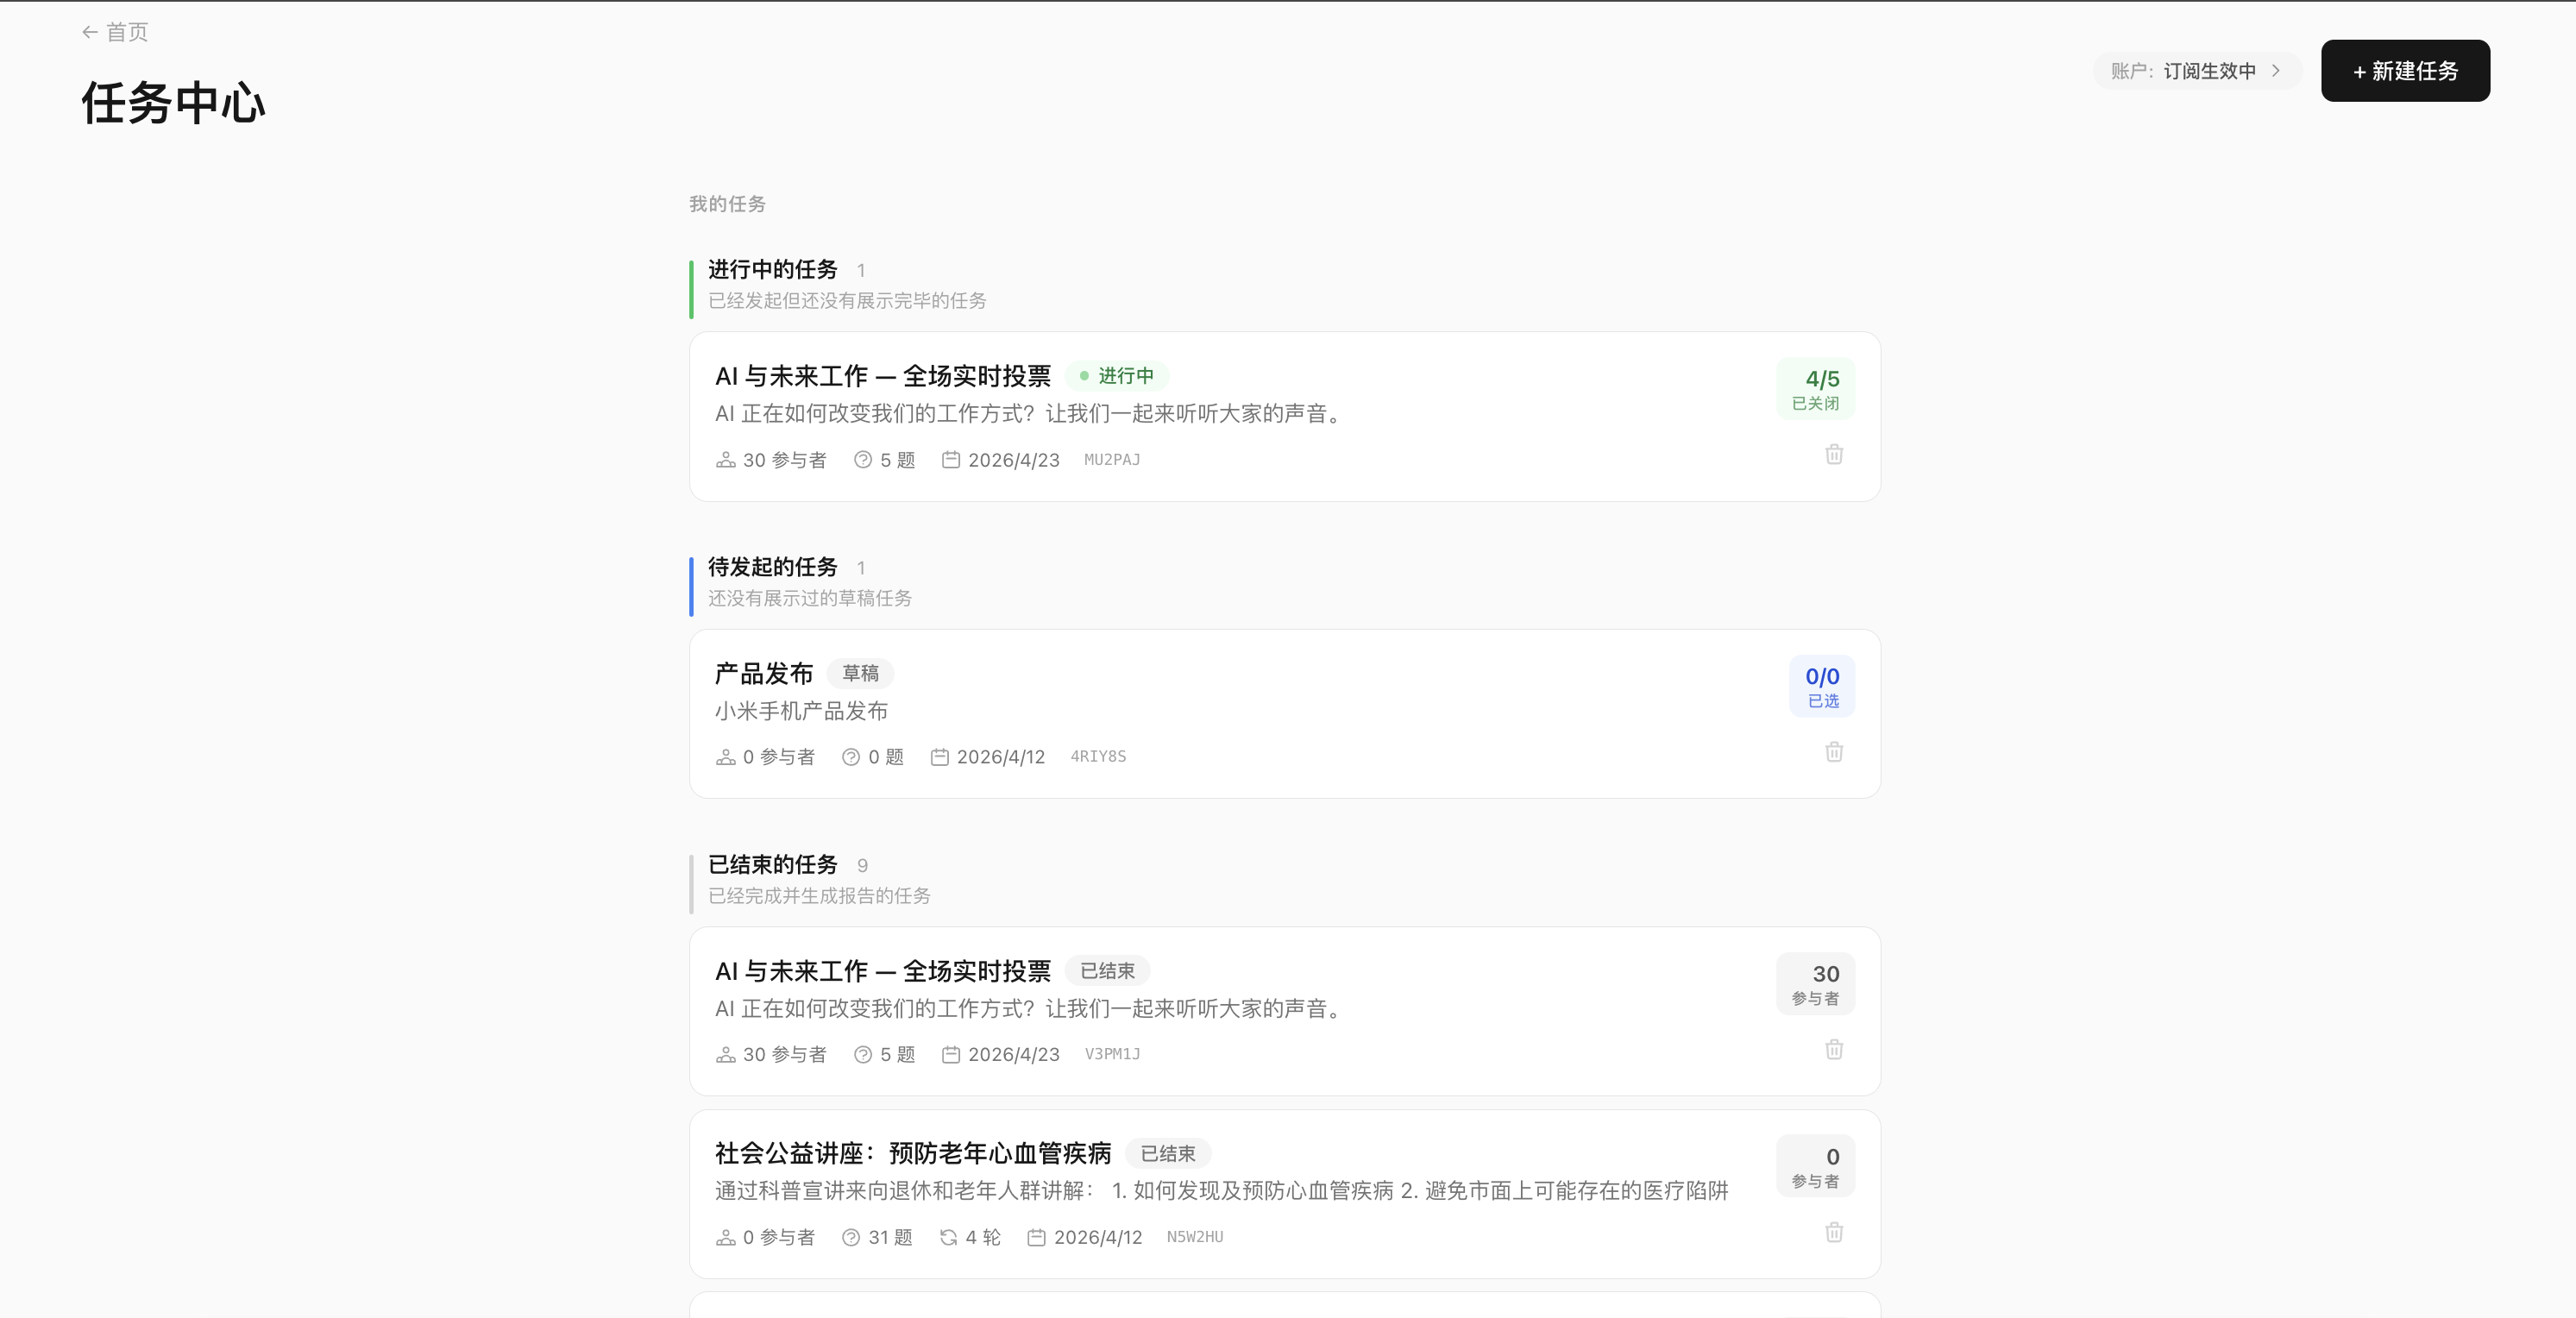Open the 已结束 AI 与未来工作 — 全场实时投票 title

[883, 971]
